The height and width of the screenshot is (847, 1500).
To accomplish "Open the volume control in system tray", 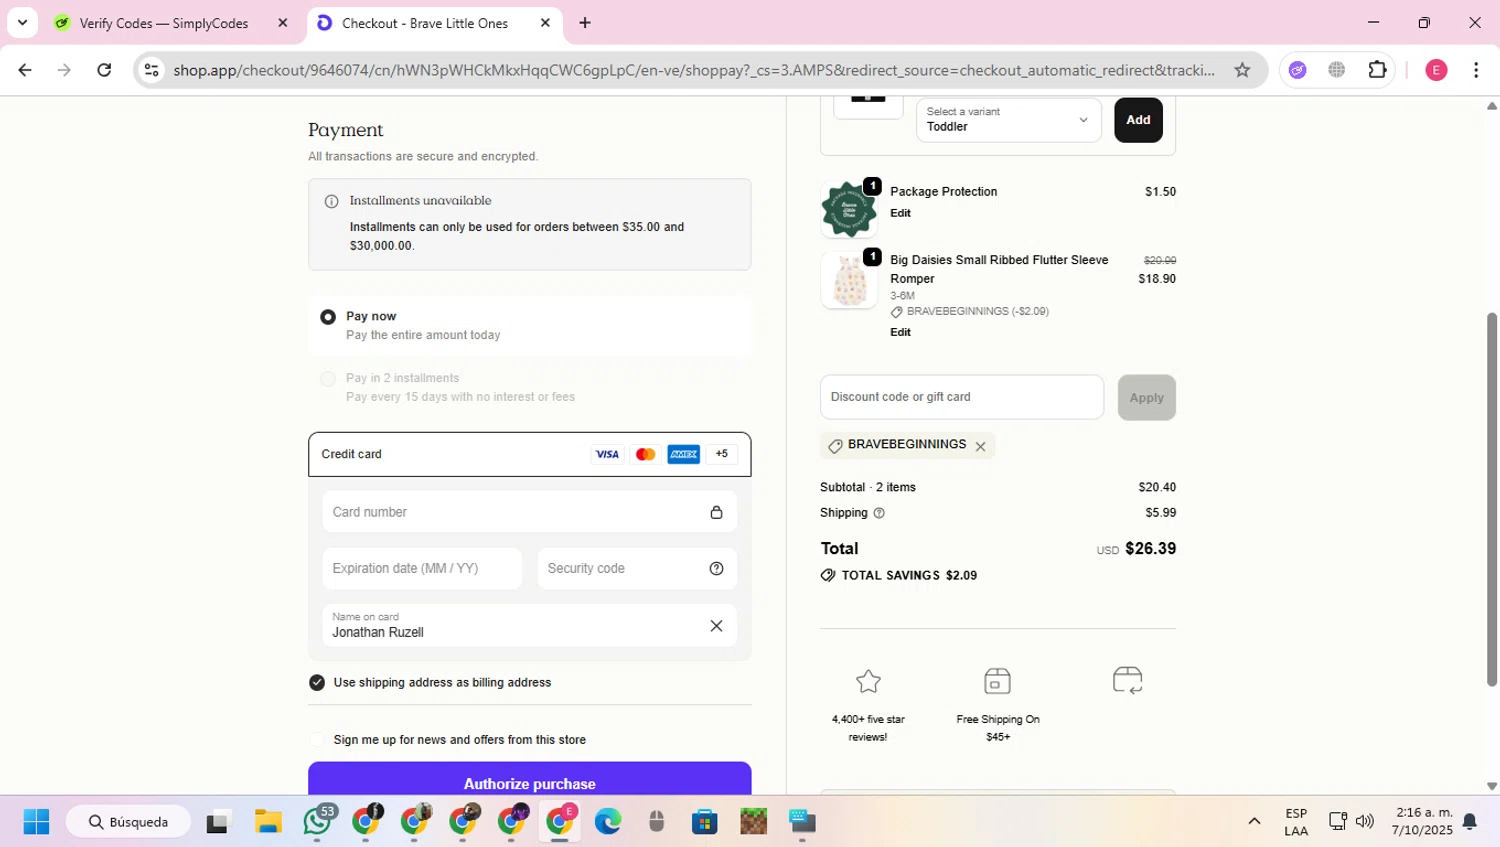I will pos(1365,822).
